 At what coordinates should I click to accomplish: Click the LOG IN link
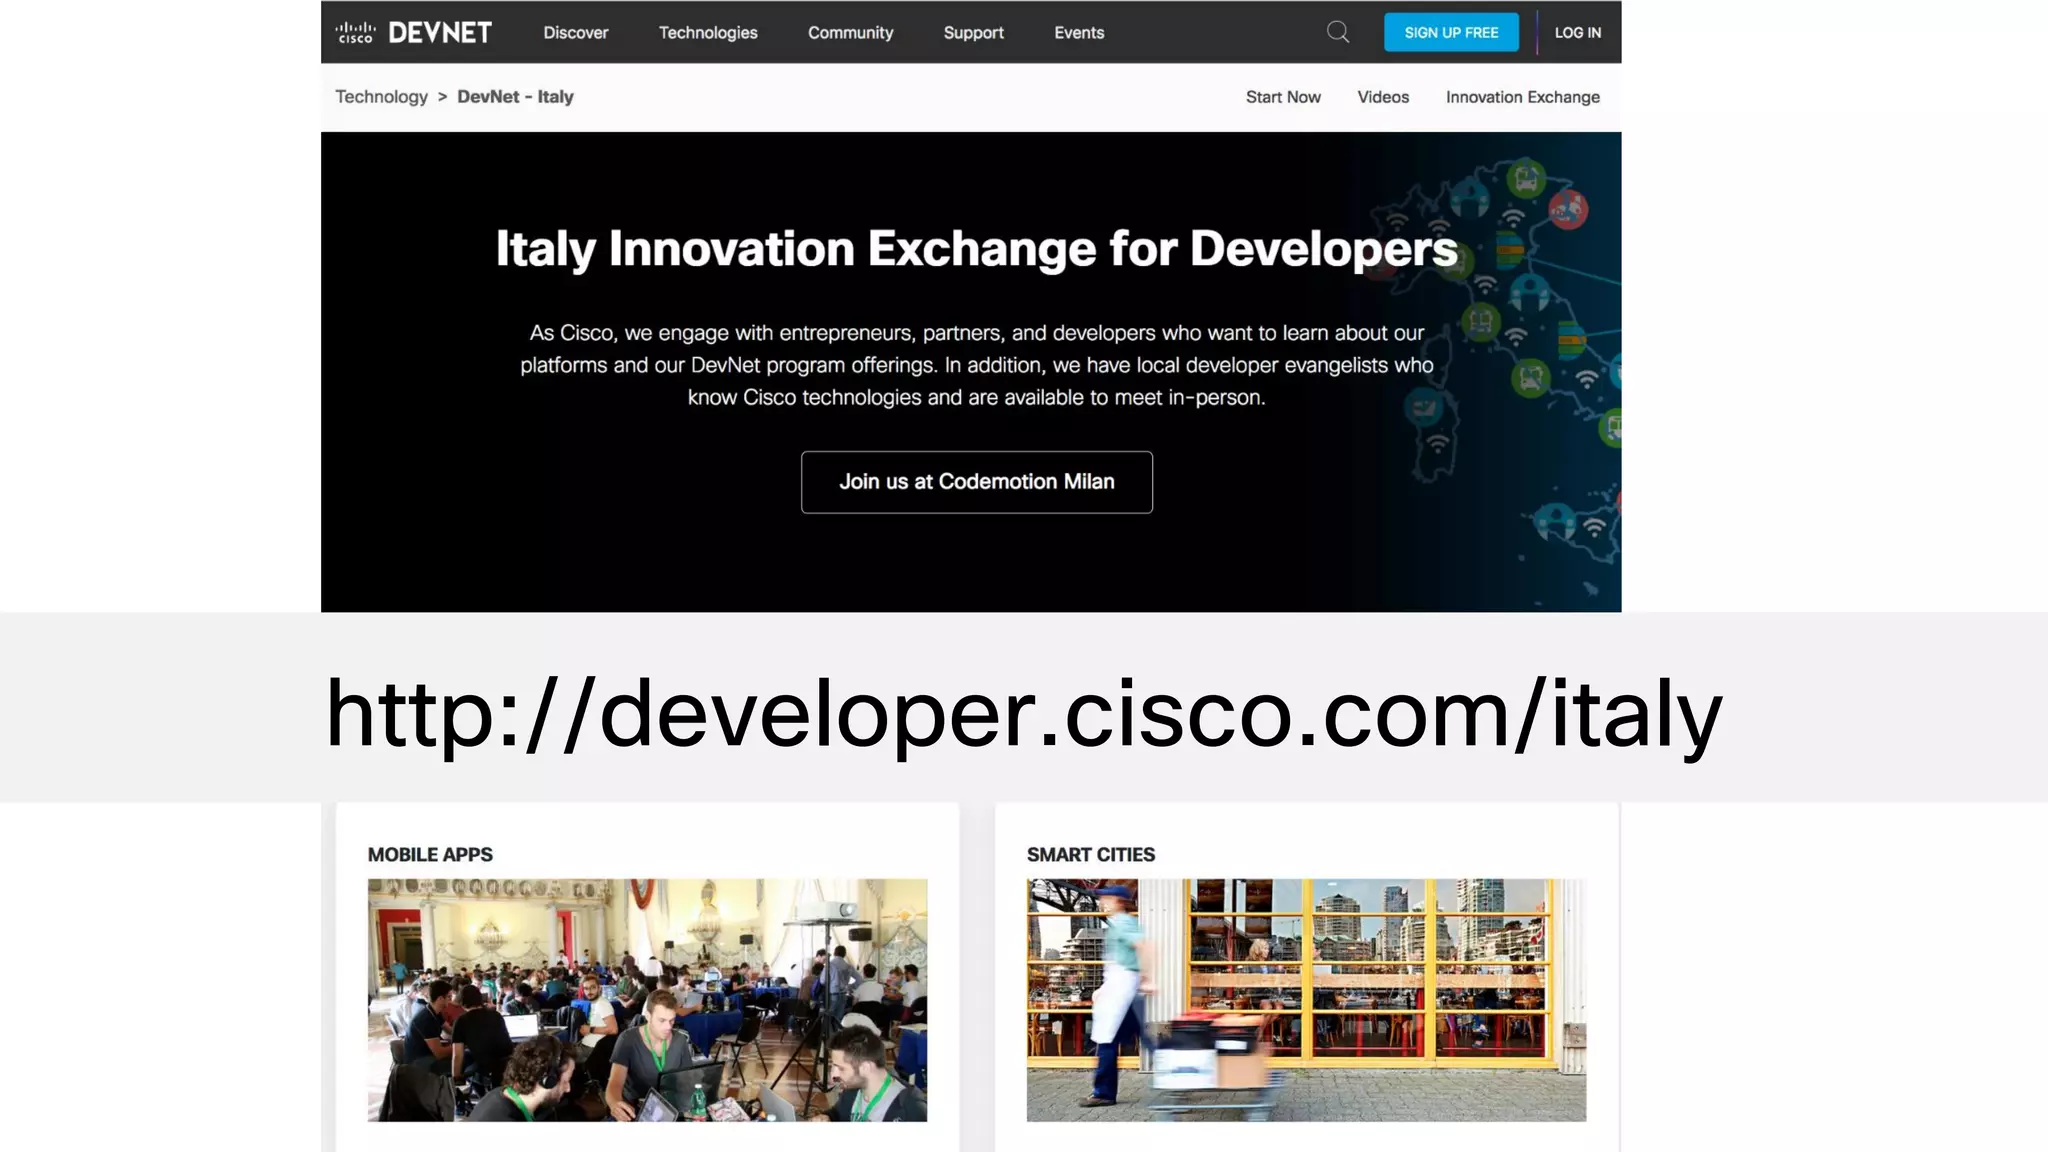pyautogui.click(x=1577, y=33)
